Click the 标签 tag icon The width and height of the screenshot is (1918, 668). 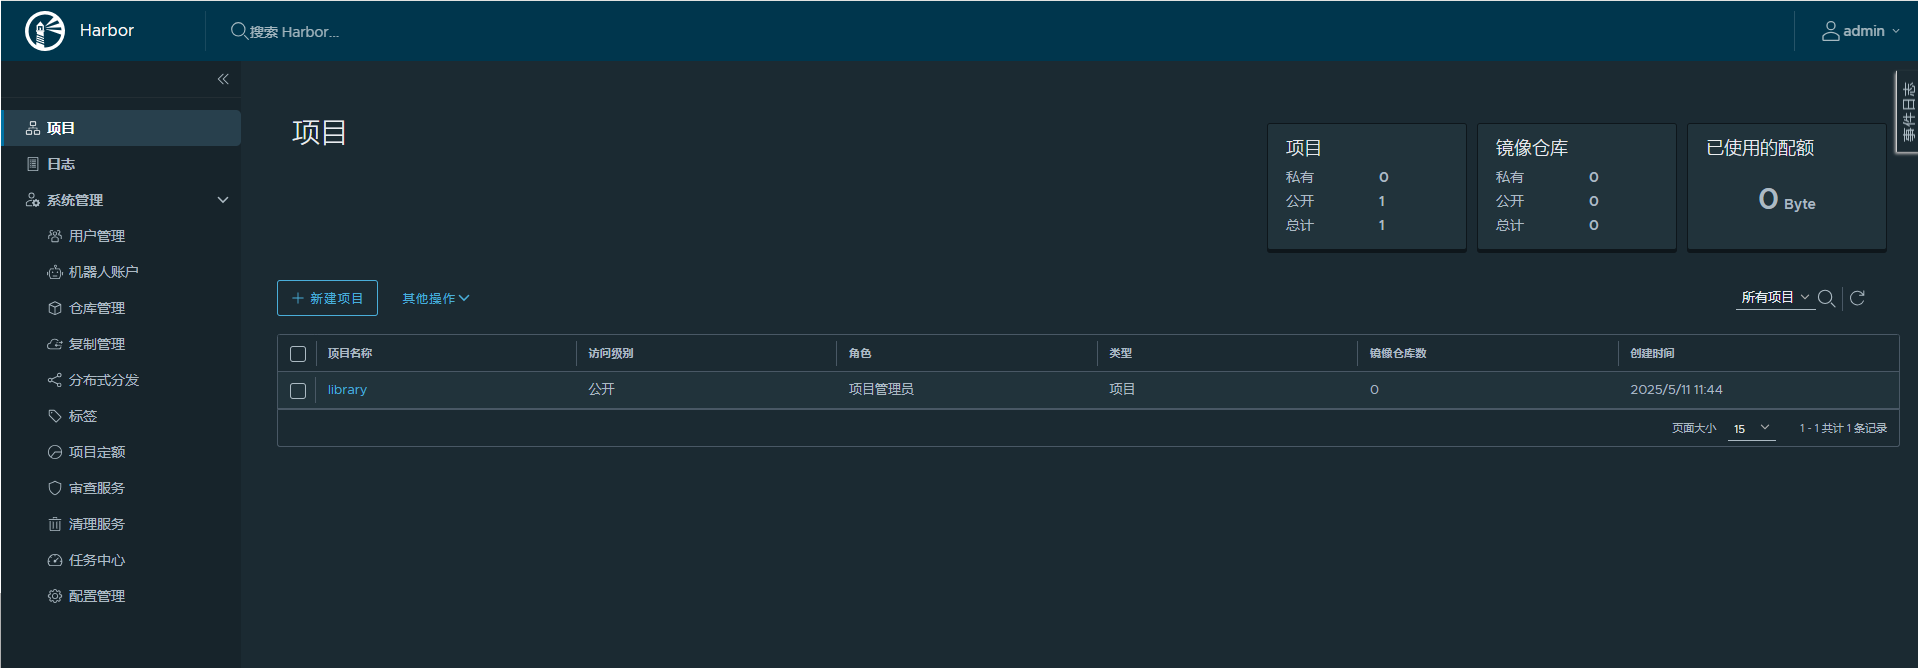click(55, 416)
